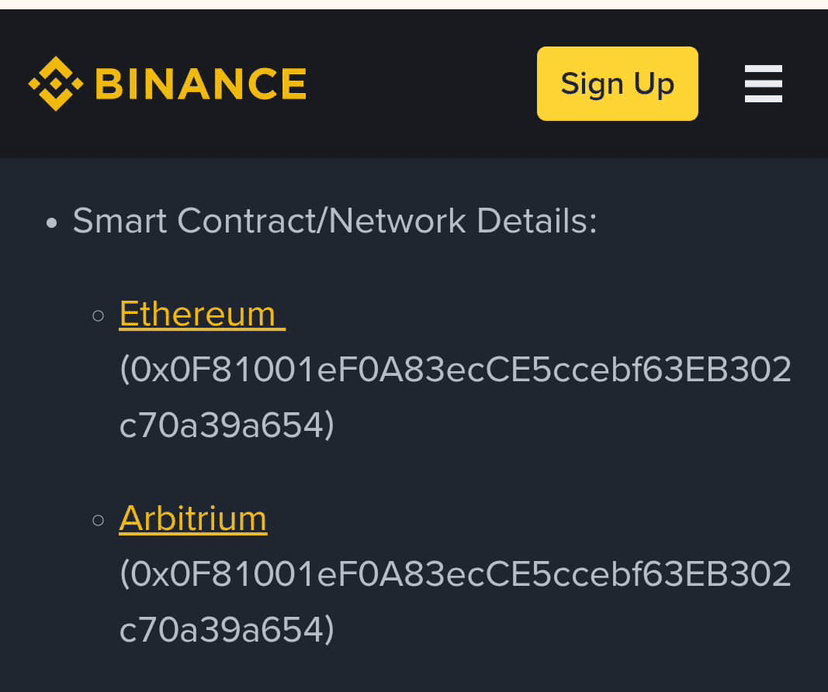
Task: Click the hollow bullet beside Ethereum
Action: click(98, 316)
